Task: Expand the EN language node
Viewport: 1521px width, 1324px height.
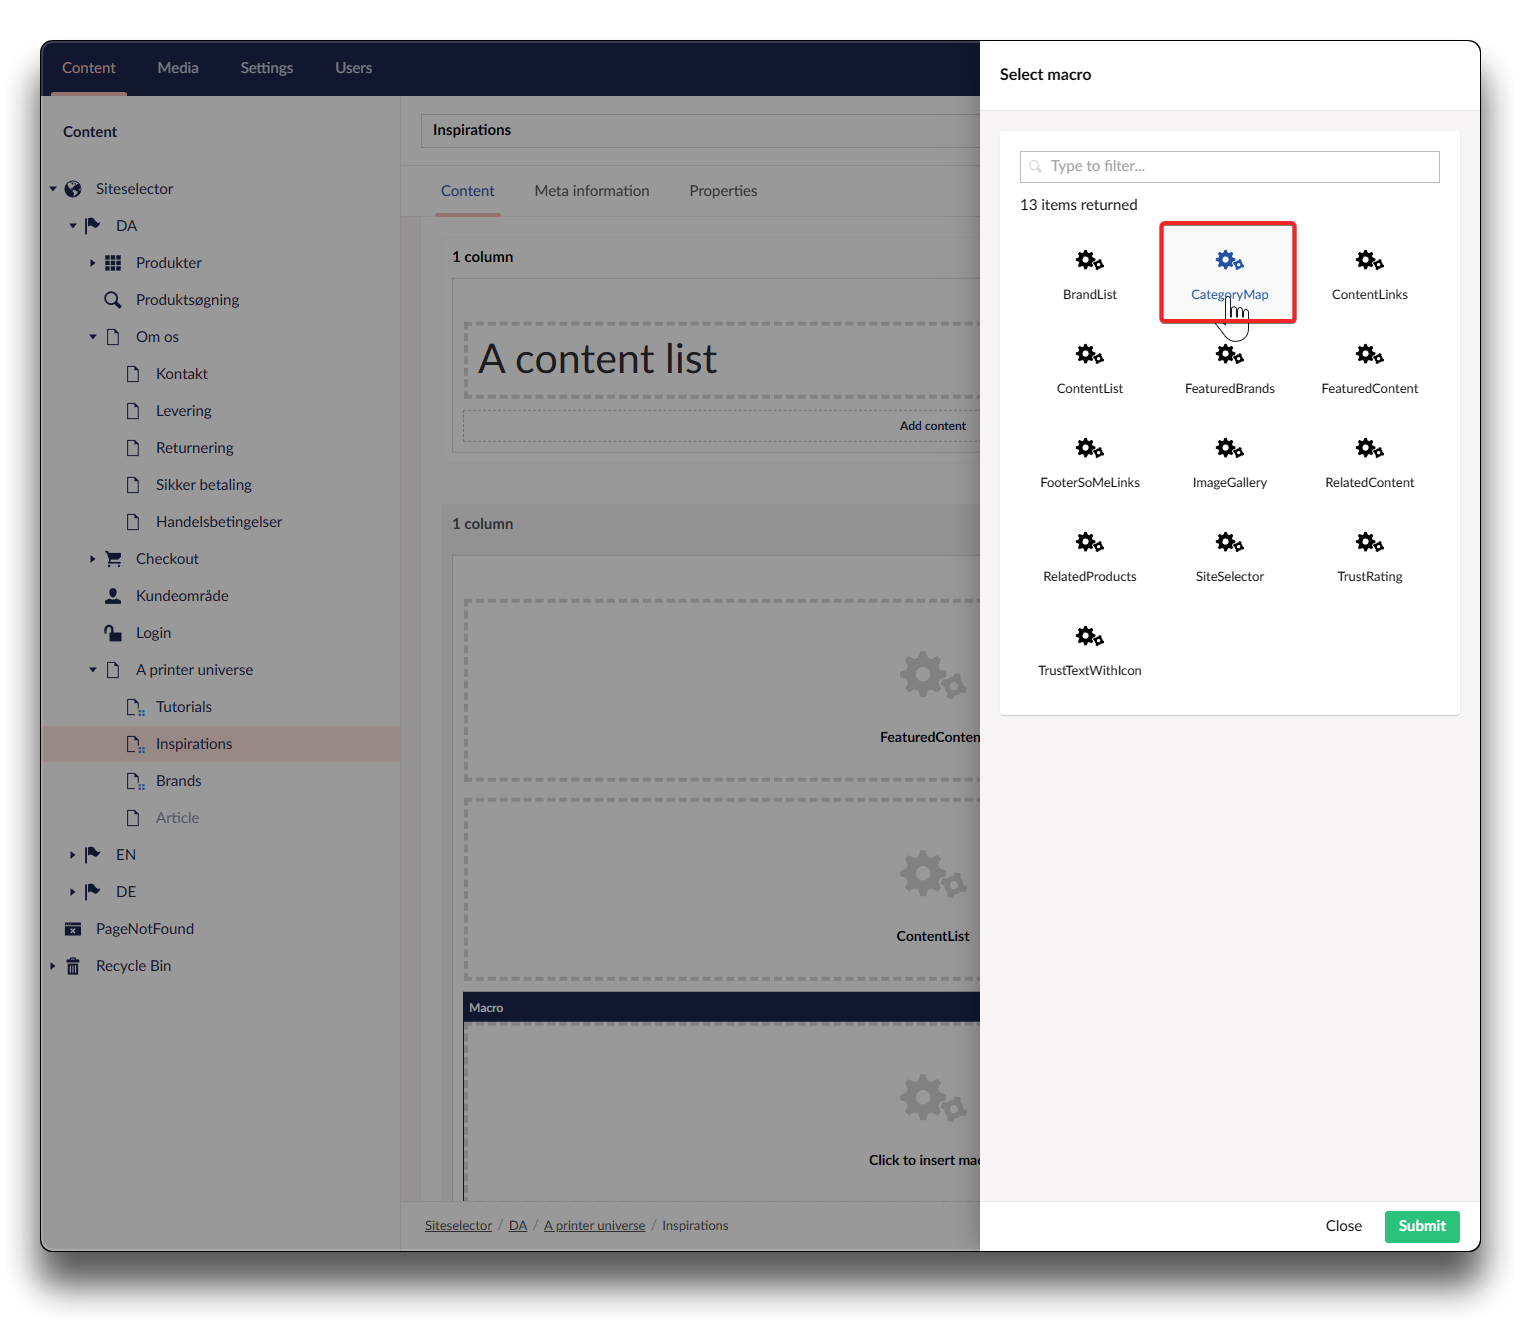Action: click(72, 855)
